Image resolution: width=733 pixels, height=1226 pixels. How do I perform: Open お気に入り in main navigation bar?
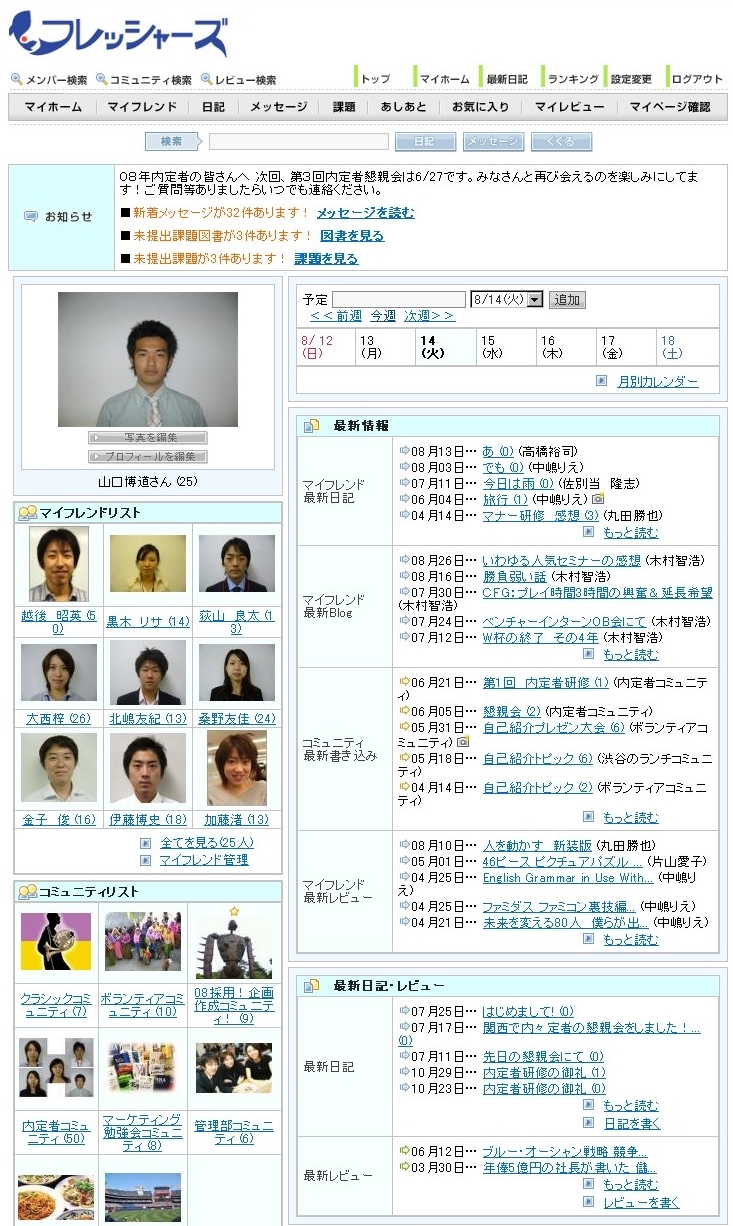pos(480,107)
